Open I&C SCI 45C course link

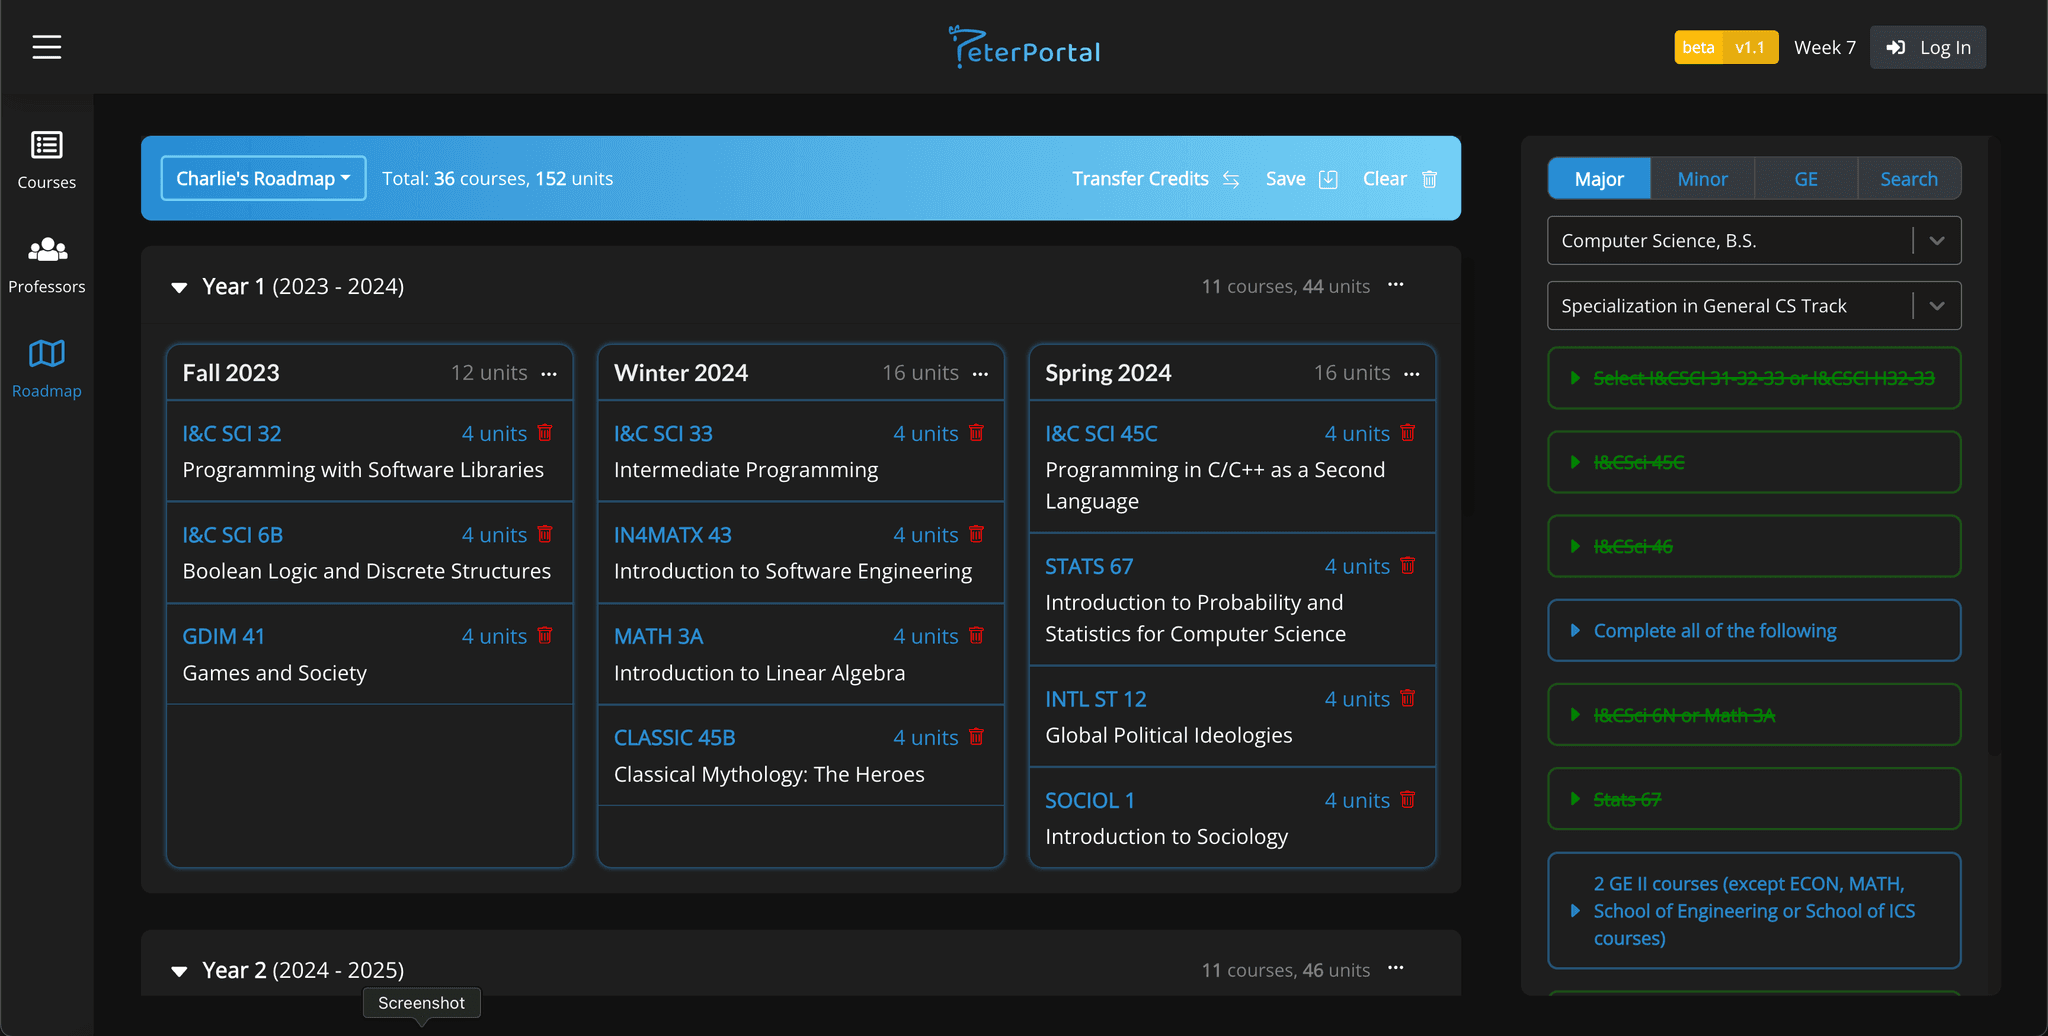tap(1101, 433)
